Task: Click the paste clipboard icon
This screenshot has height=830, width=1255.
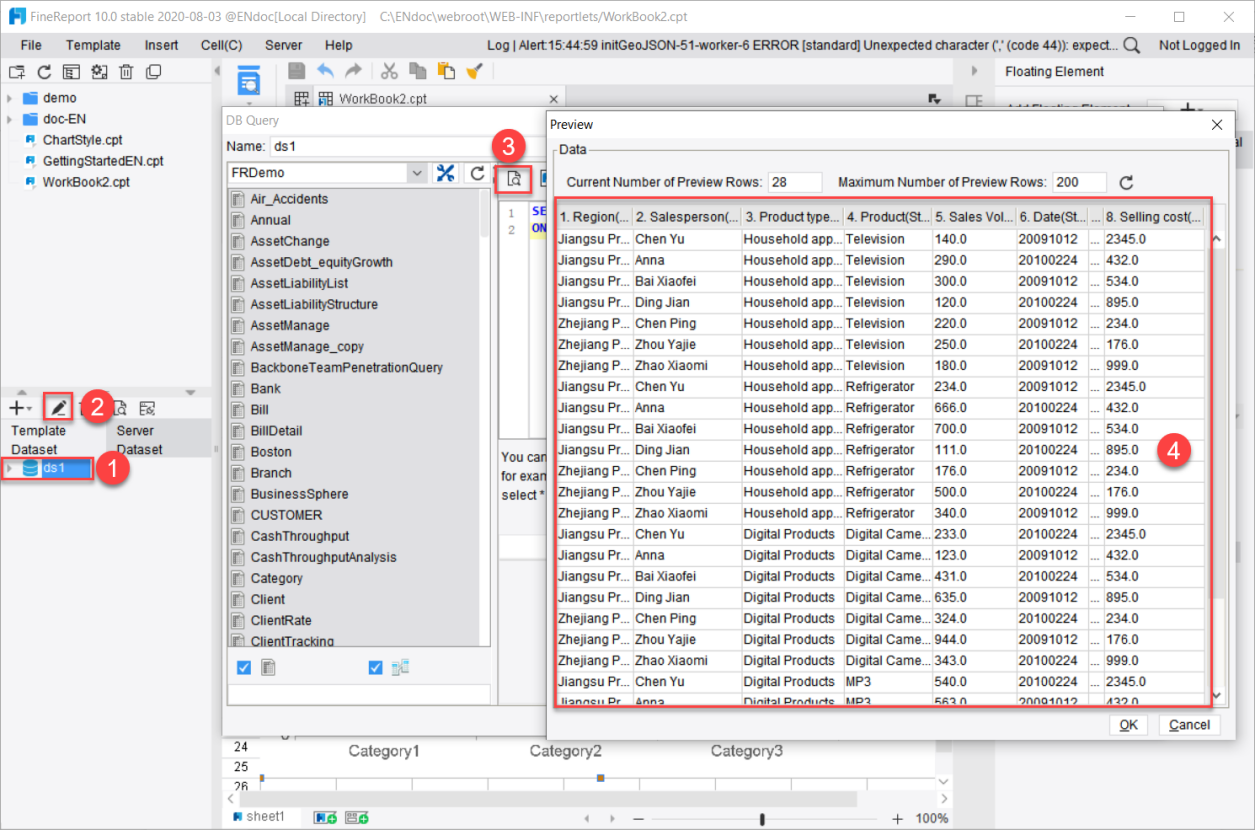Action: click(x=446, y=71)
